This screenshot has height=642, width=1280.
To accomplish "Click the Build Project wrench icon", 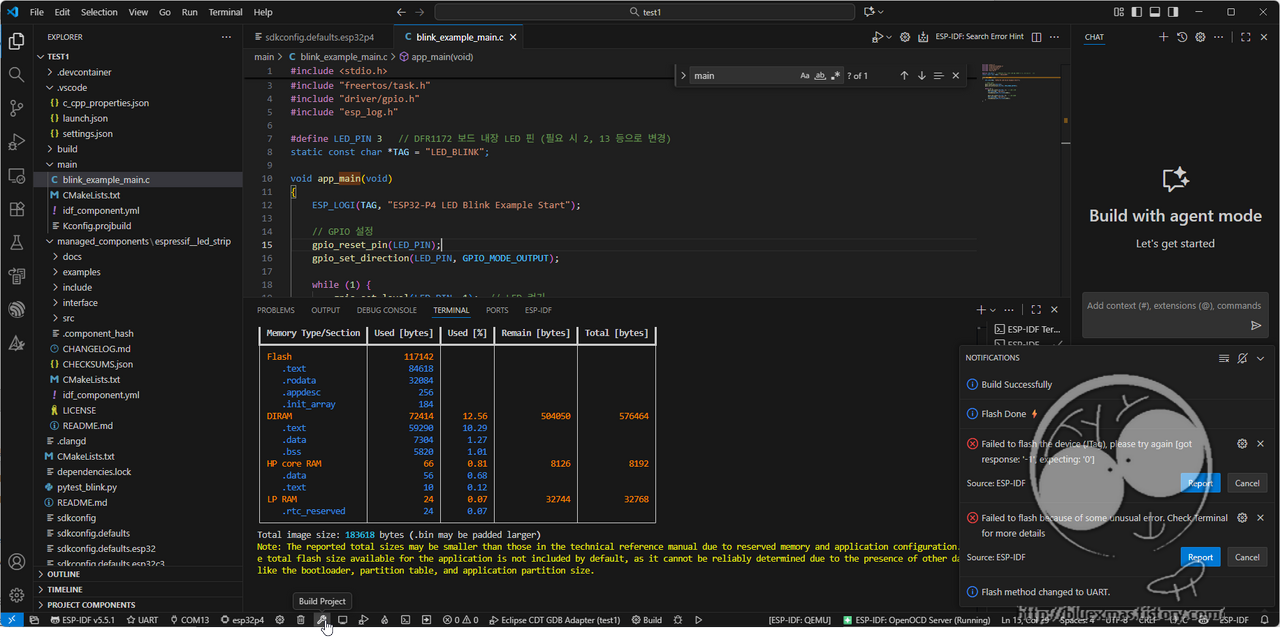I will point(322,620).
